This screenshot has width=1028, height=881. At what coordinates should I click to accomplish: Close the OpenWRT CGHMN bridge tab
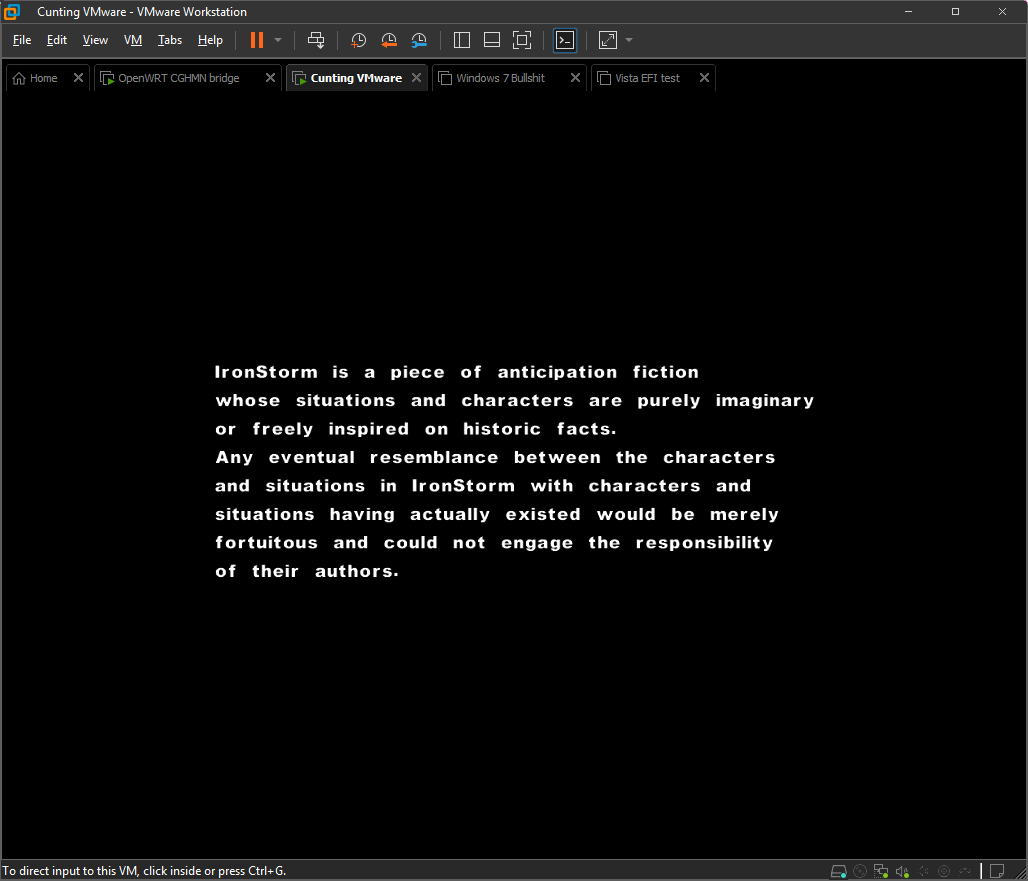click(270, 78)
